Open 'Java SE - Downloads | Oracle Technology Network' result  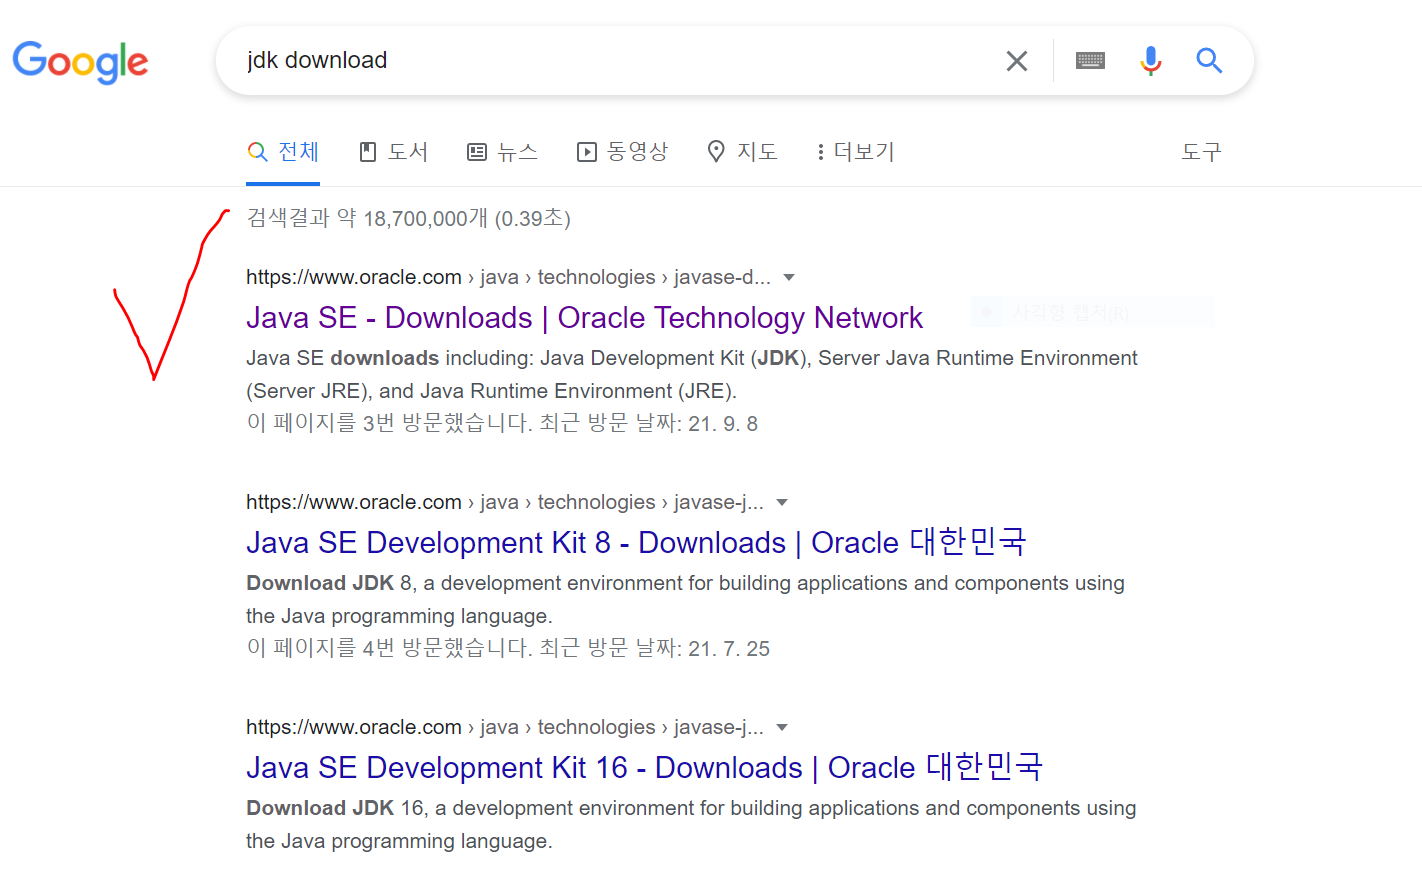[x=584, y=318]
